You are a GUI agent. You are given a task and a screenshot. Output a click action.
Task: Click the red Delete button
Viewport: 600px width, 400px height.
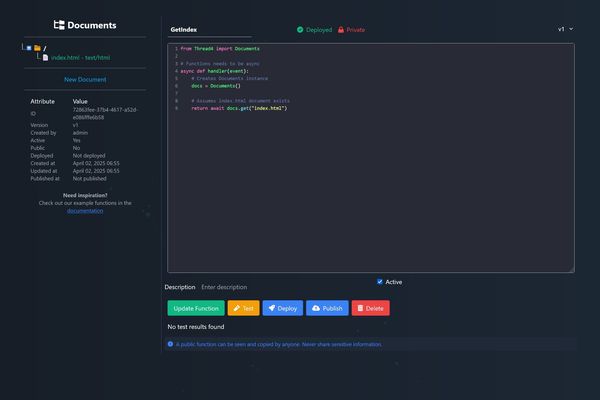pos(370,308)
